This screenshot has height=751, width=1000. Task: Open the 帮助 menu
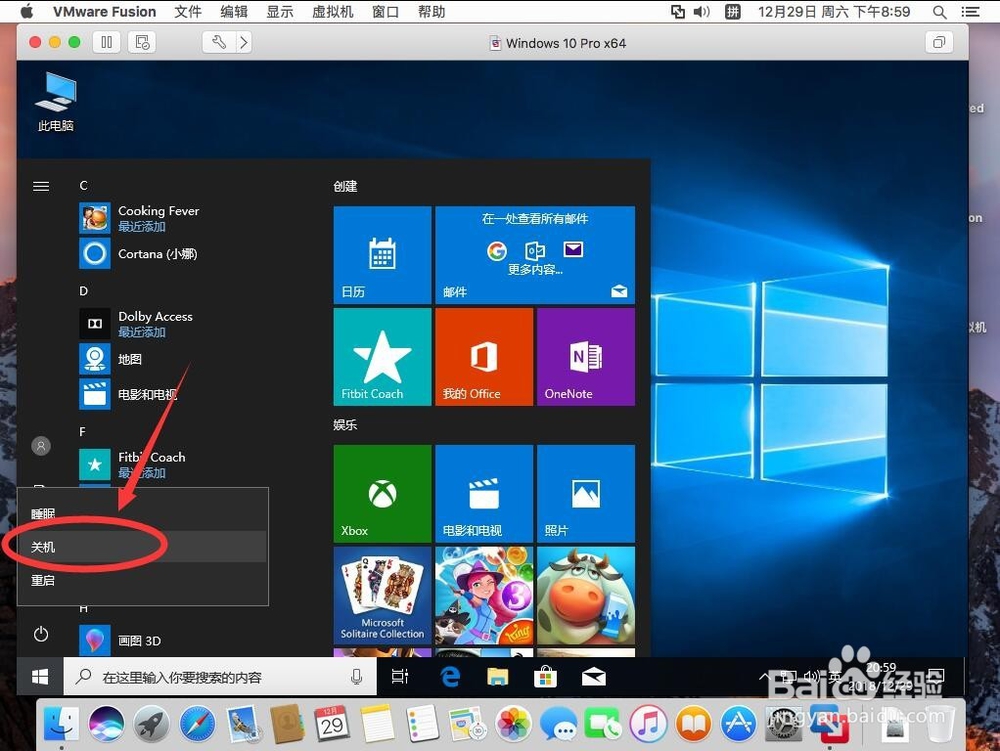tap(431, 11)
